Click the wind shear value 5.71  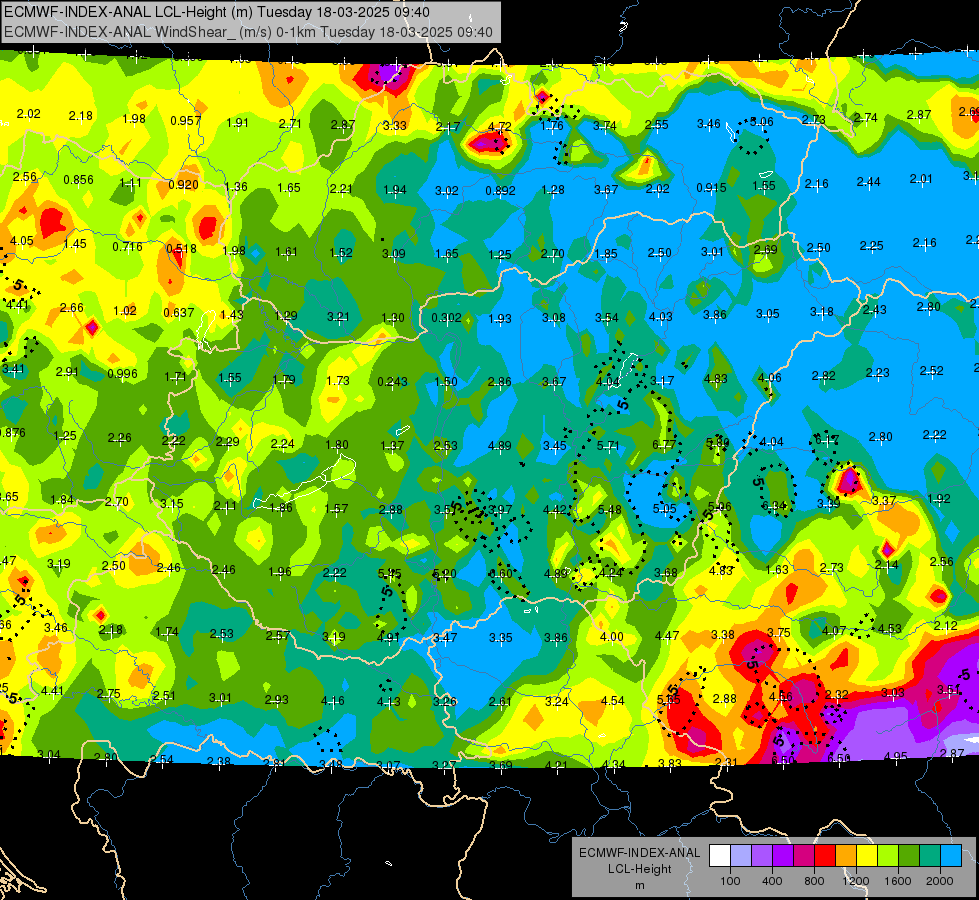coord(608,445)
